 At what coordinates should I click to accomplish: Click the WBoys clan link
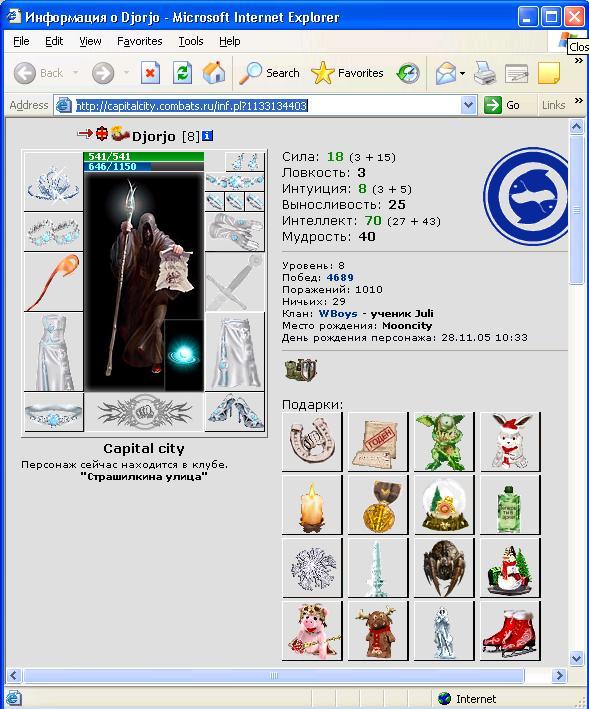338,313
